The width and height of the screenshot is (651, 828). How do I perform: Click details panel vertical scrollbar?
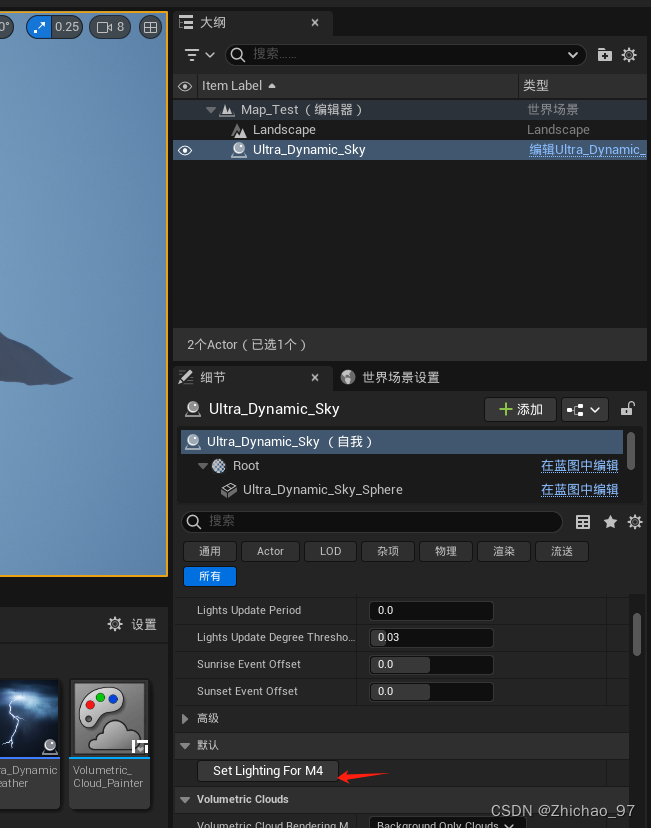637,634
